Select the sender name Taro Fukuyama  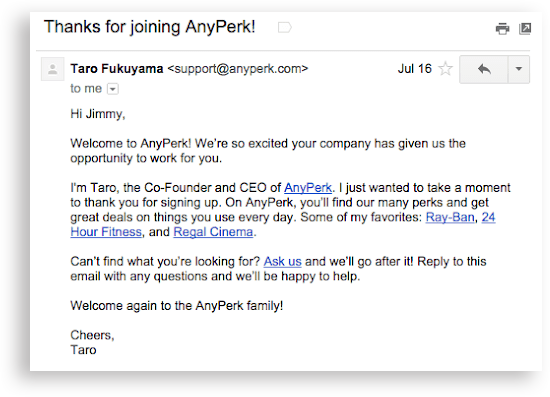(117, 69)
